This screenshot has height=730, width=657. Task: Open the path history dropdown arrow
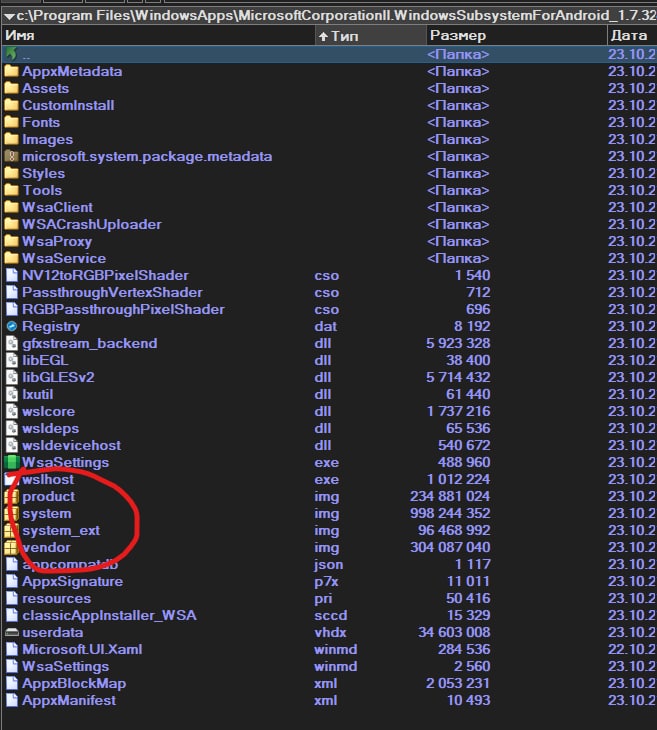(x=8, y=17)
